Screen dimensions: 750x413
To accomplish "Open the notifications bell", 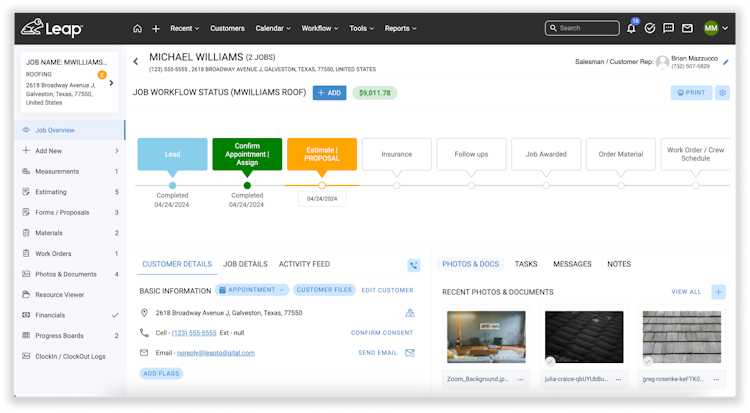I will 631,28.
